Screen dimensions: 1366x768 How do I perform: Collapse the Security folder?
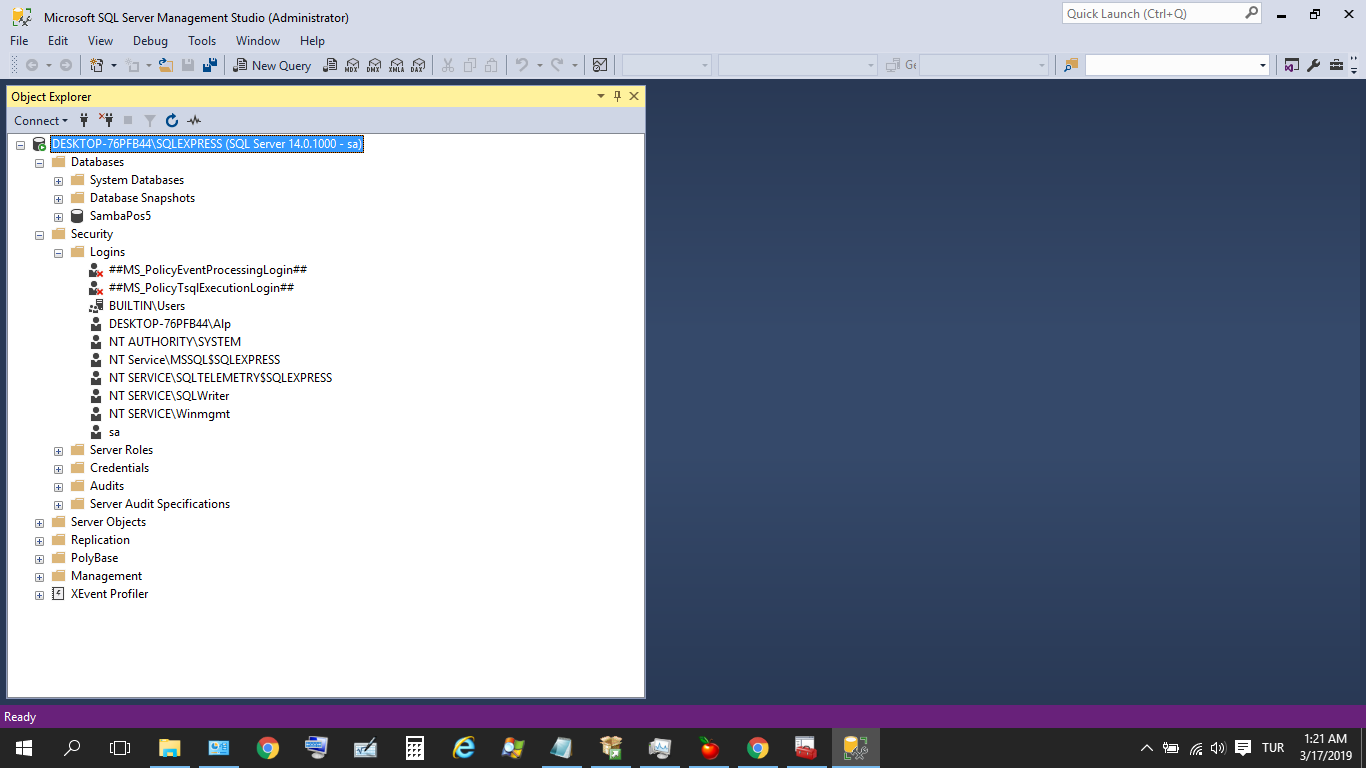point(39,235)
